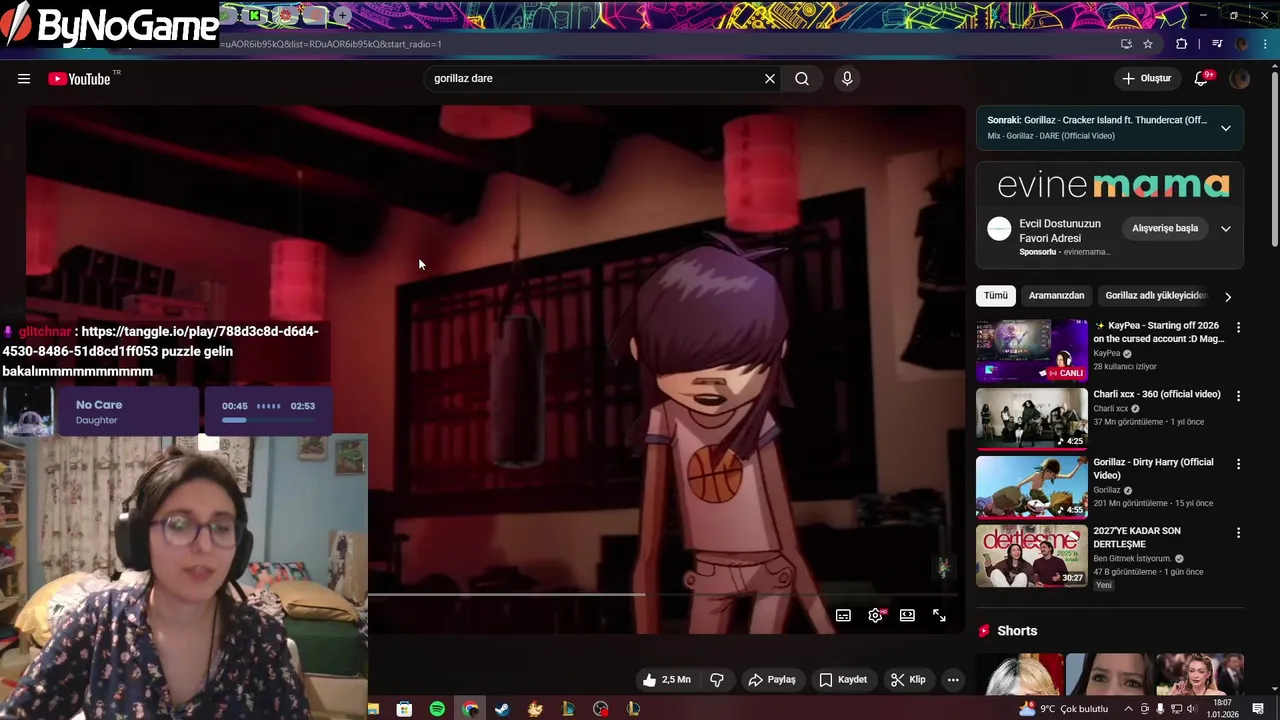Open the YouTube hamburger guide menu
This screenshot has width=1280, height=720.
click(x=24, y=79)
